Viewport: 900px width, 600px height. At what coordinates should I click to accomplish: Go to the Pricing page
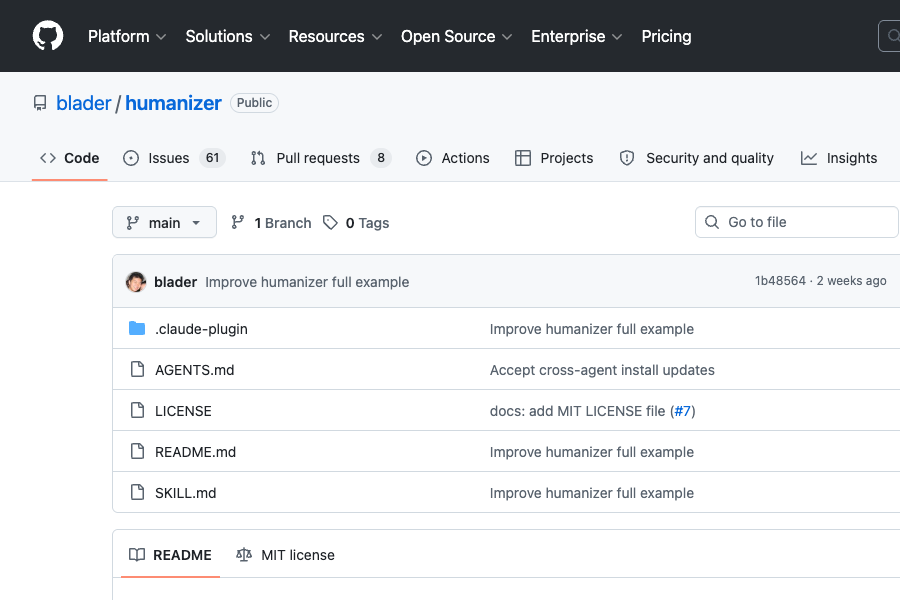(x=666, y=36)
